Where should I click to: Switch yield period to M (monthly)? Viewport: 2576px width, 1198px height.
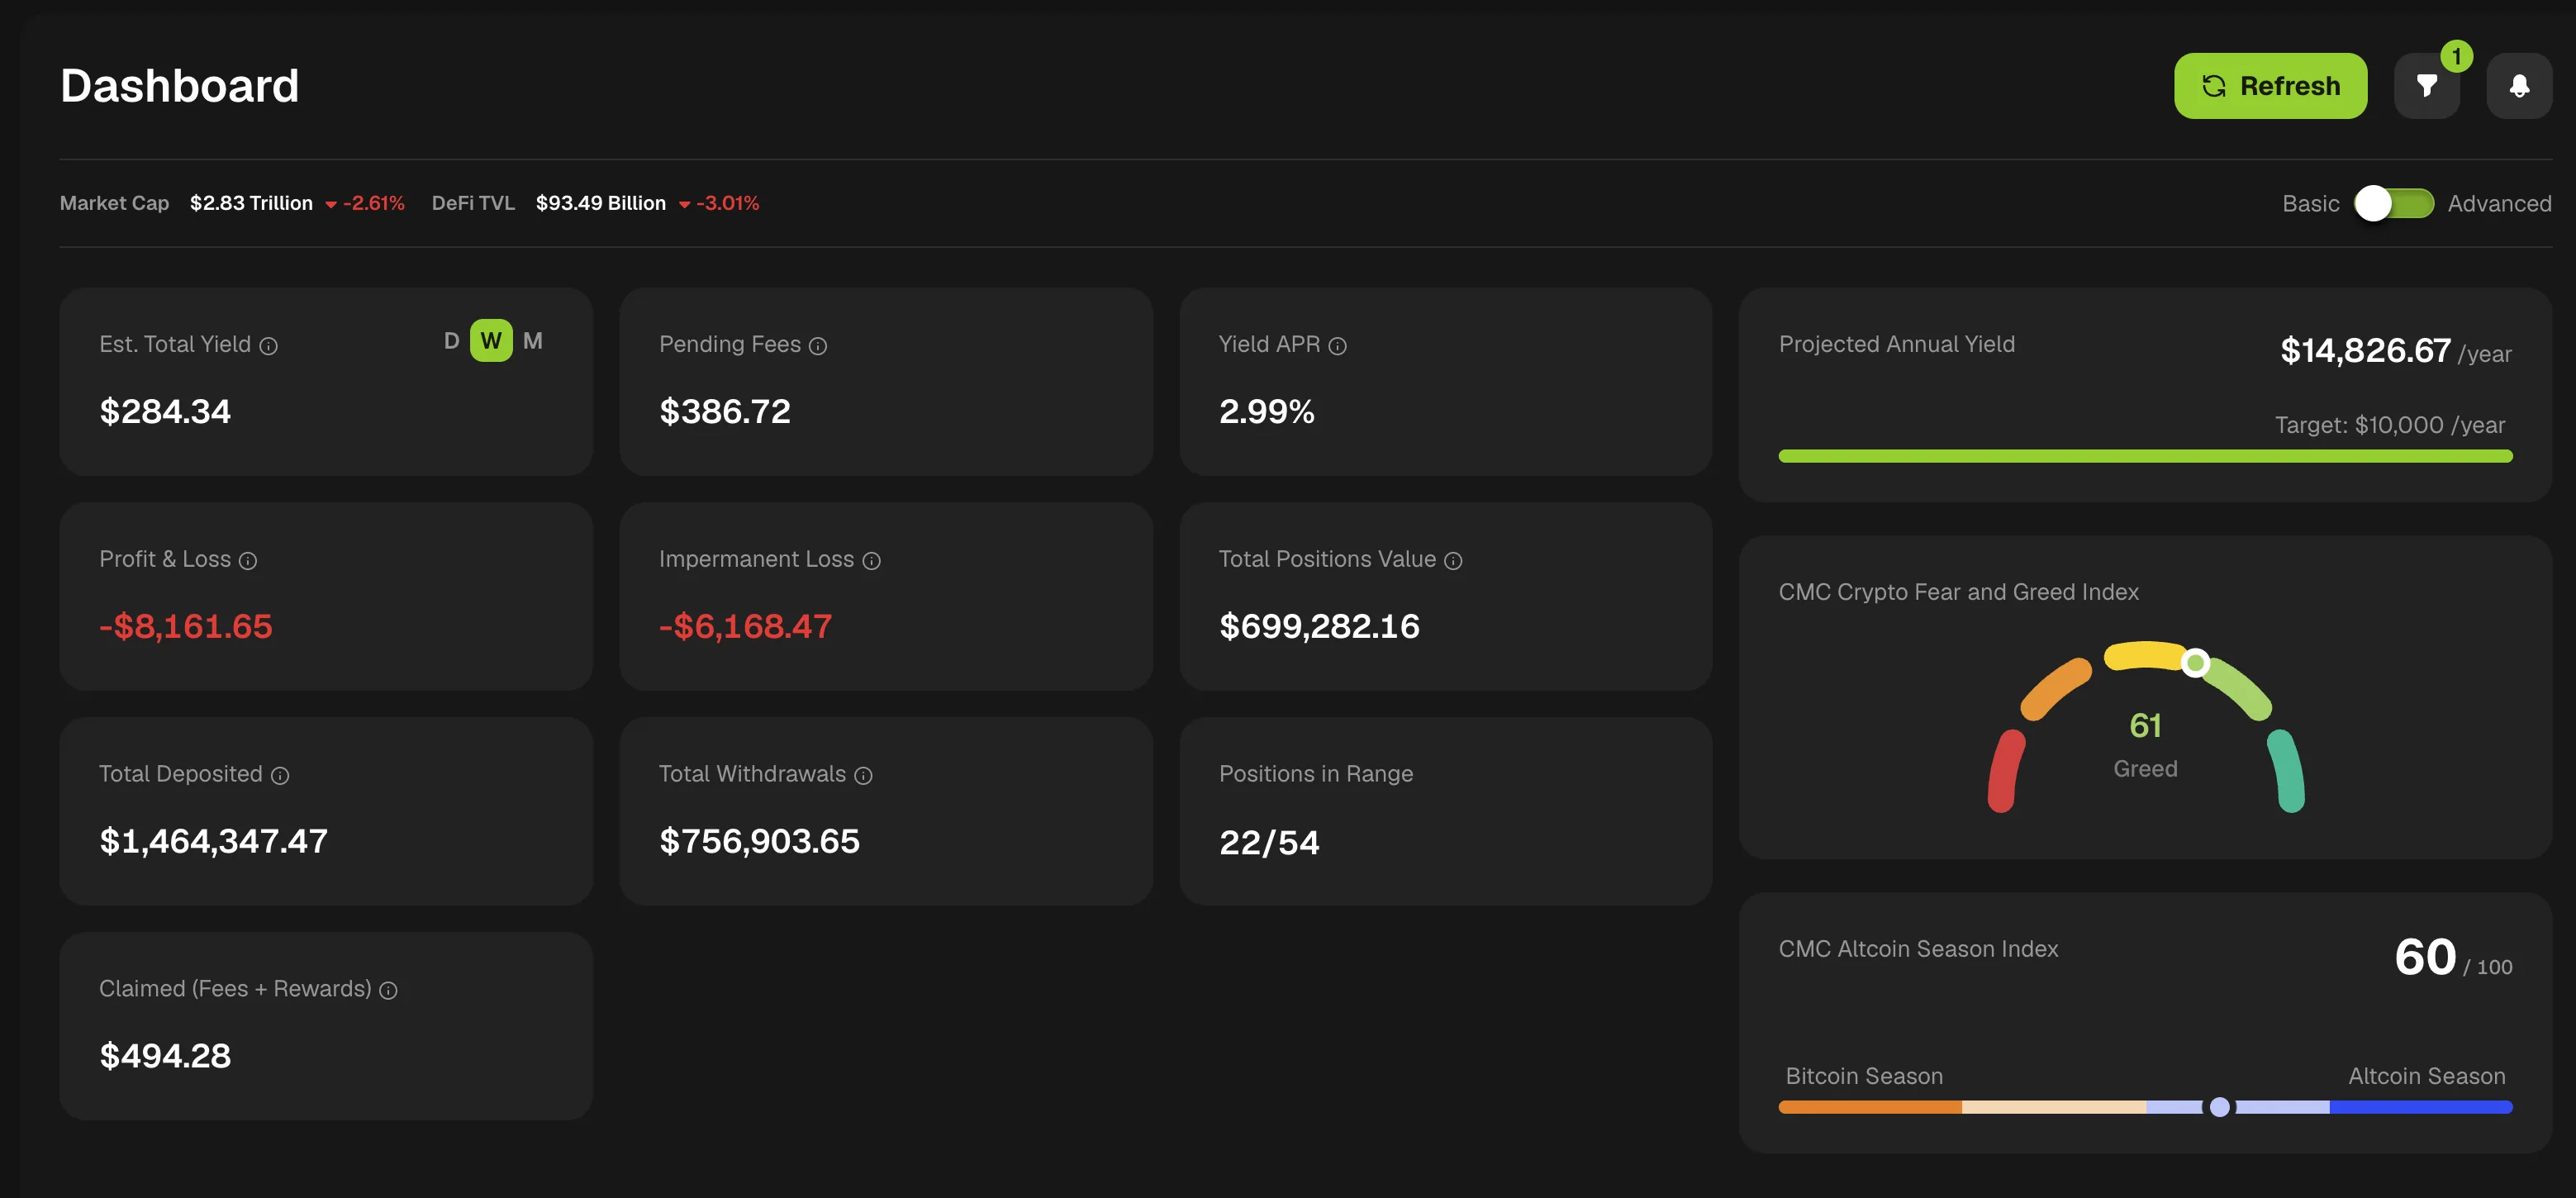pos(533,341)
